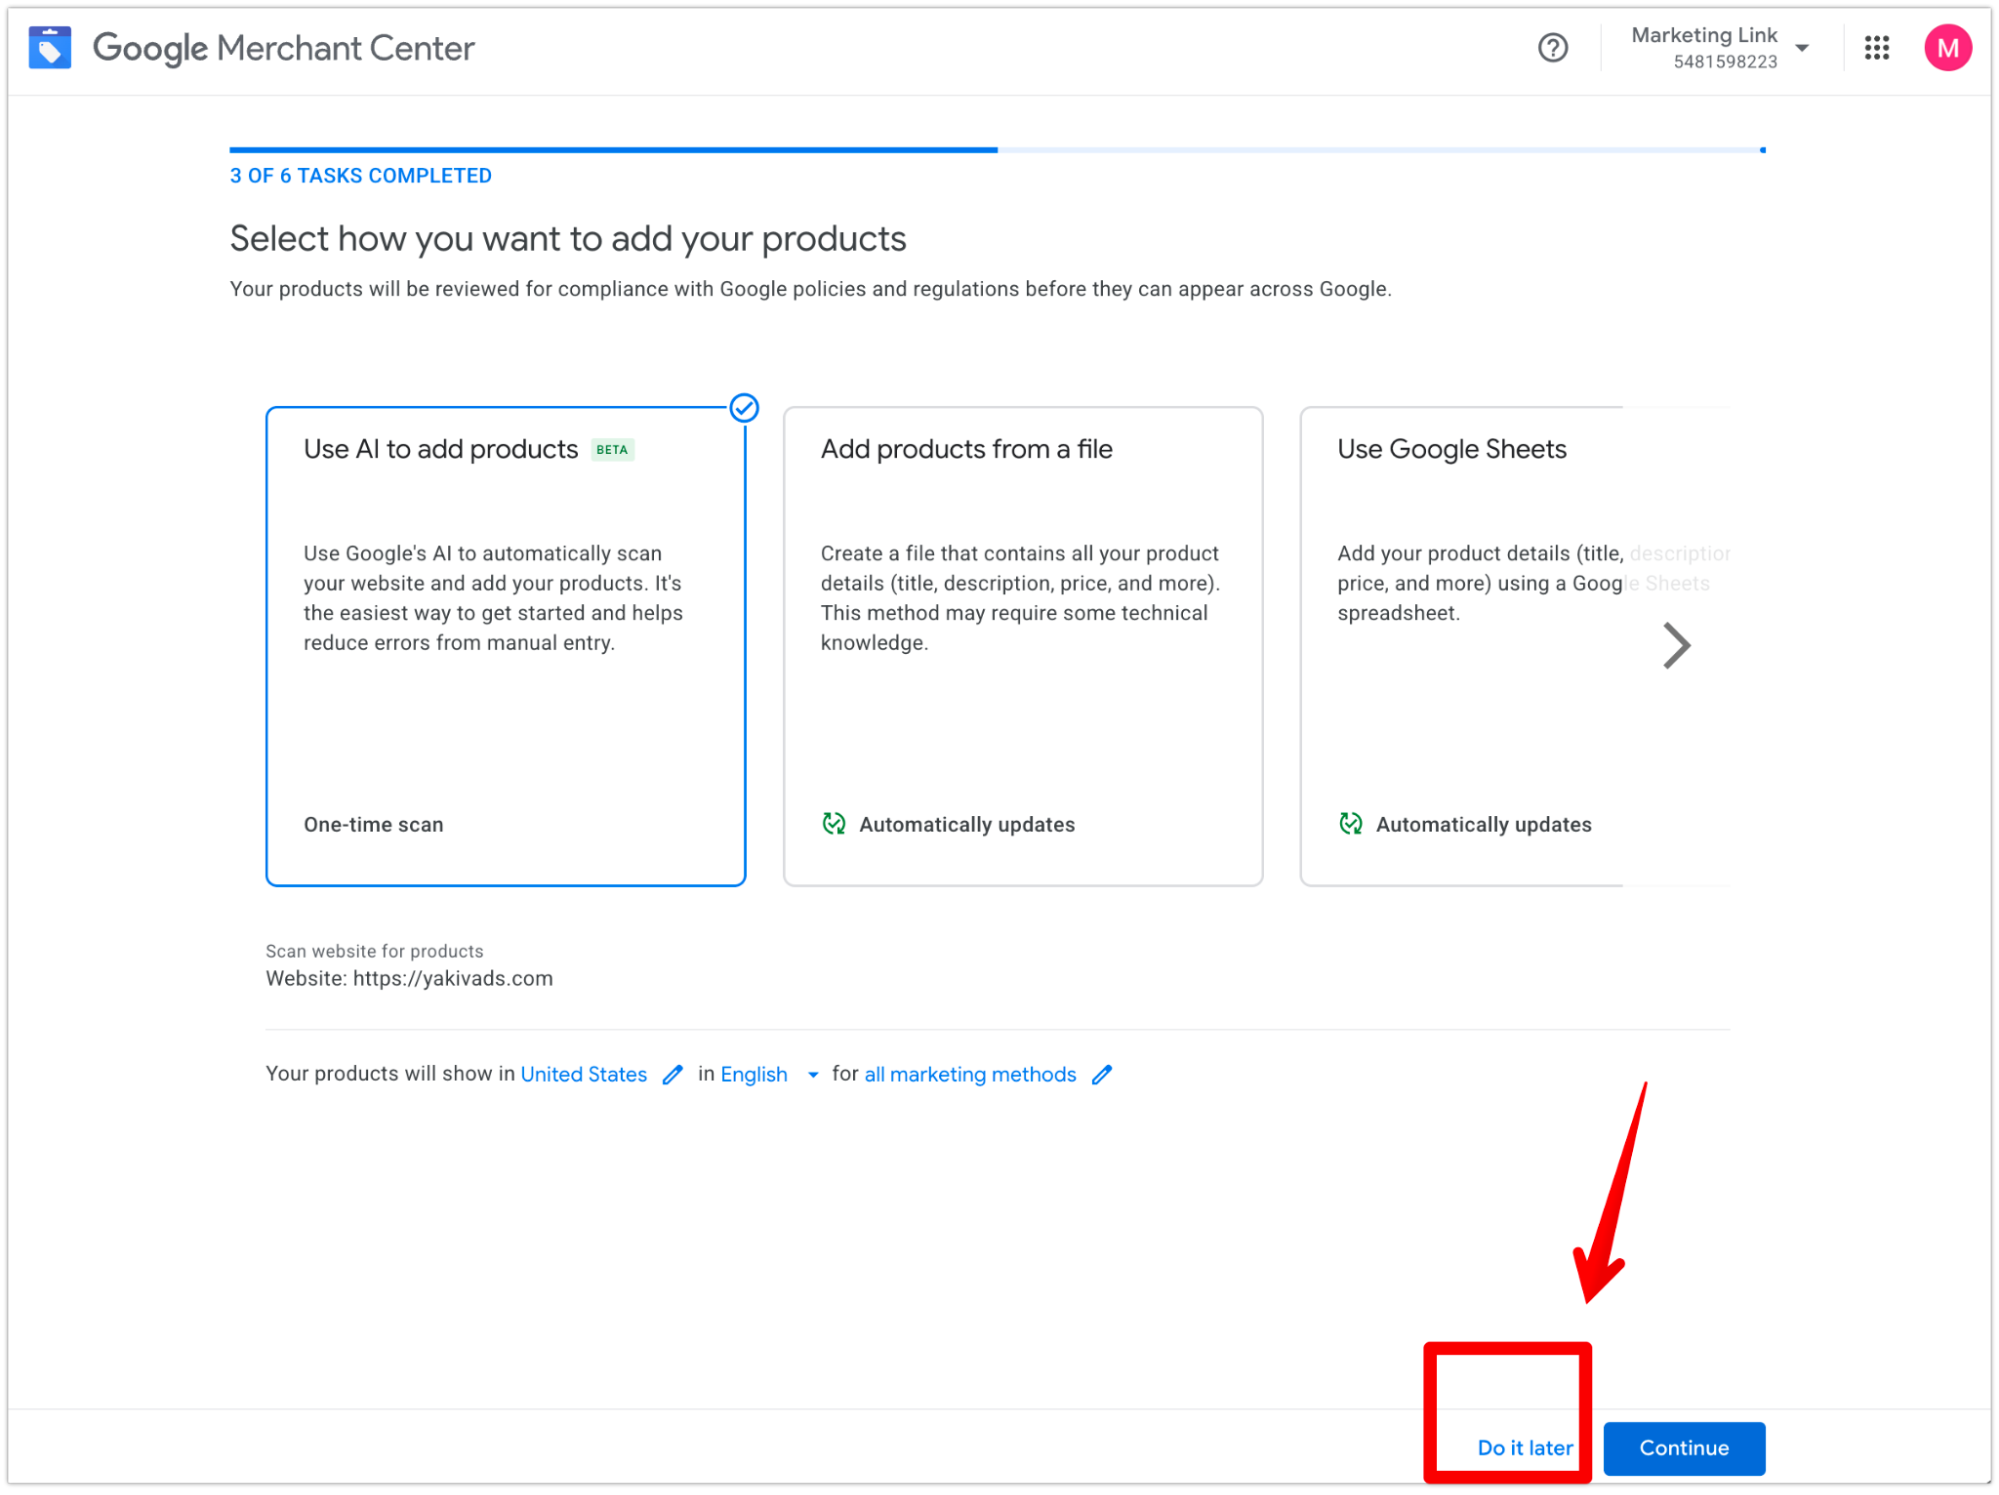Click the tasks completed progress bar
This screenshot has height=1495, width=1999.
click(997, 149)
